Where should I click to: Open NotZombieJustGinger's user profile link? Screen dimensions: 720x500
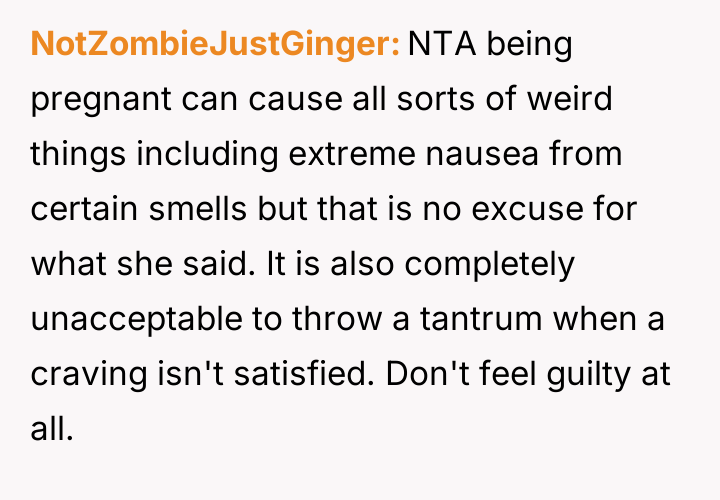pos(215,44)
